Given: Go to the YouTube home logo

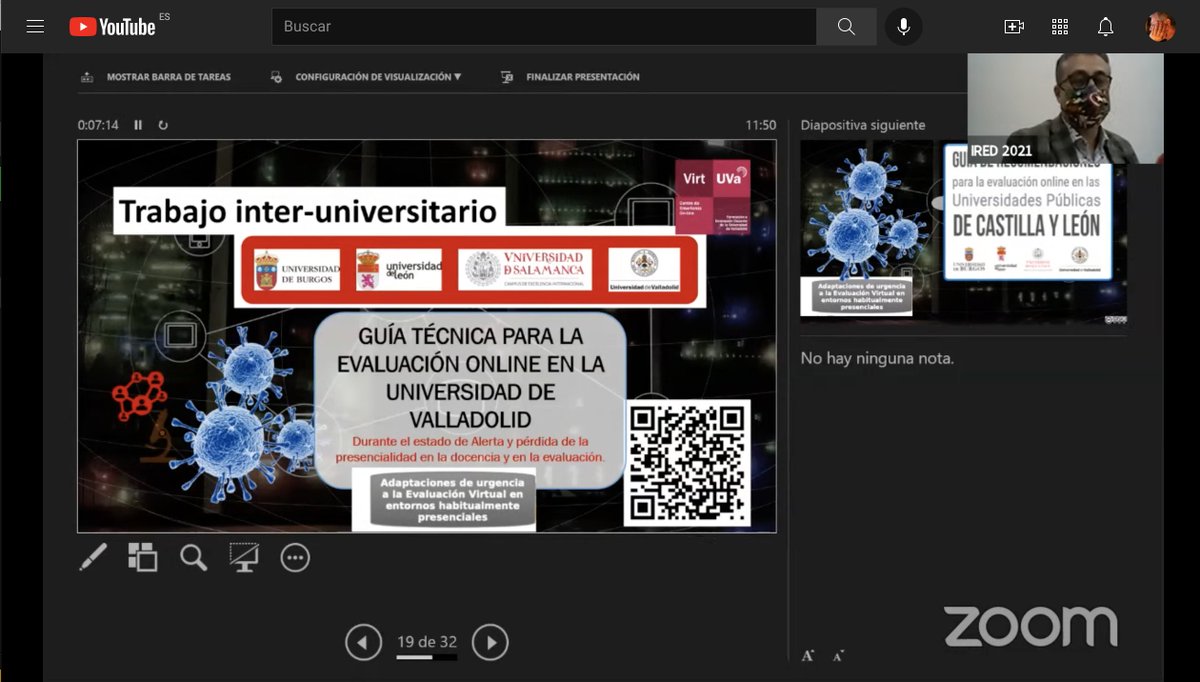Looking at the screenshot, I should coord(114,27).
